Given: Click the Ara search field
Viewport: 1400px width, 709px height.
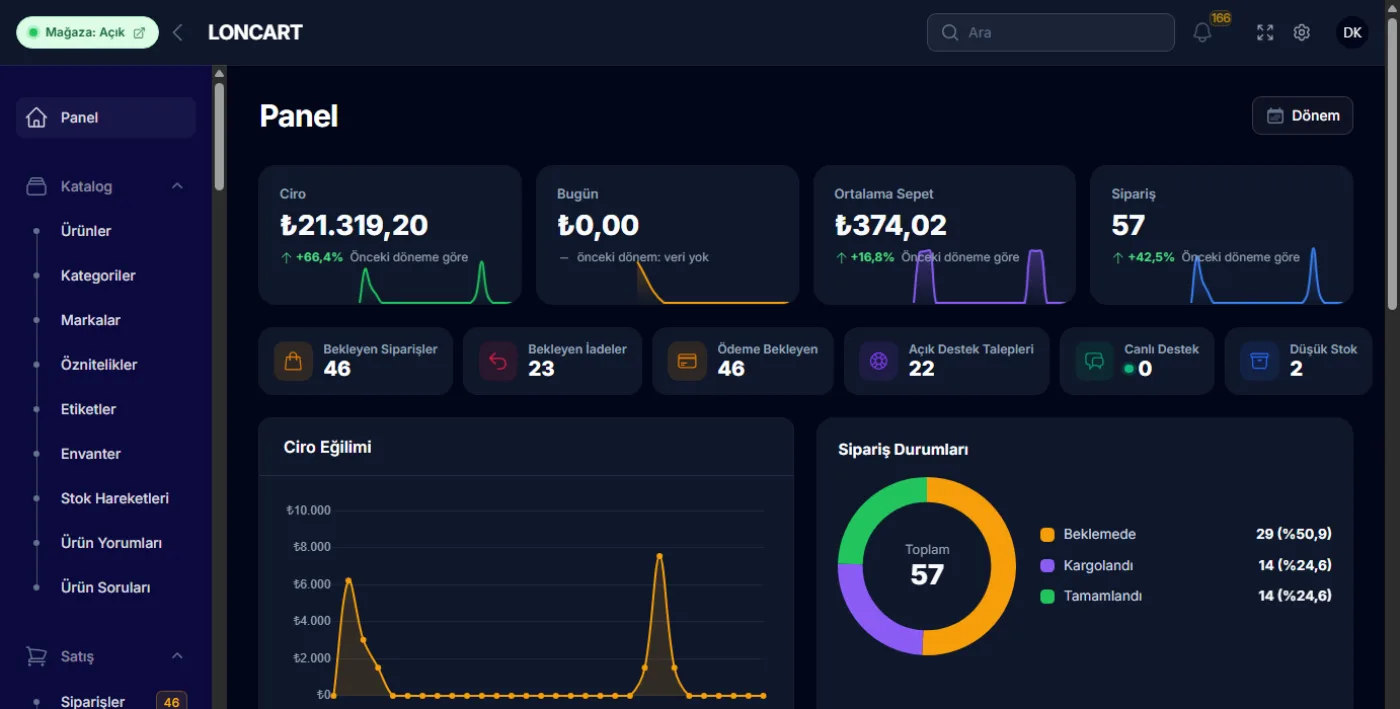Looking at the screenshot, I should (1050, 32).
